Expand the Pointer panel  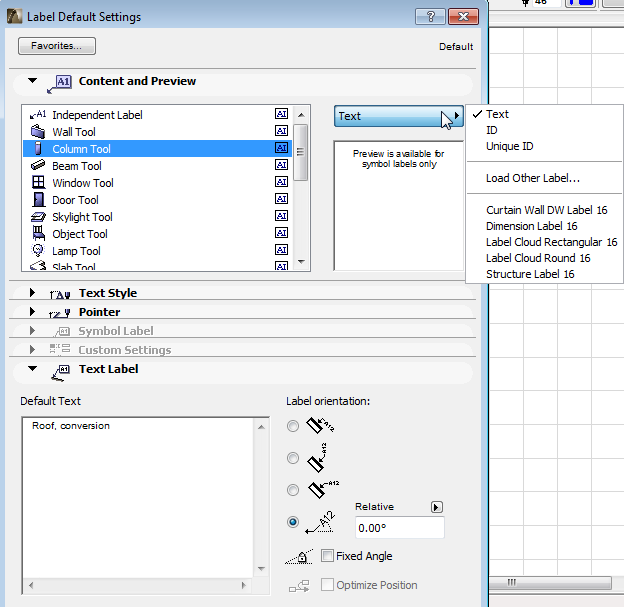(33, 312)
